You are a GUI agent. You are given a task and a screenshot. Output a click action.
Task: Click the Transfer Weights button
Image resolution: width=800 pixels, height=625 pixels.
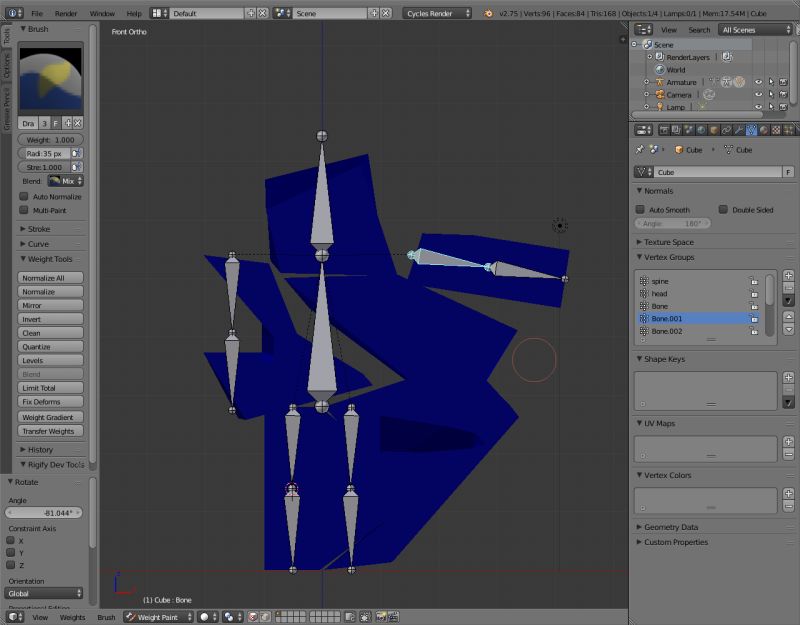47,431
